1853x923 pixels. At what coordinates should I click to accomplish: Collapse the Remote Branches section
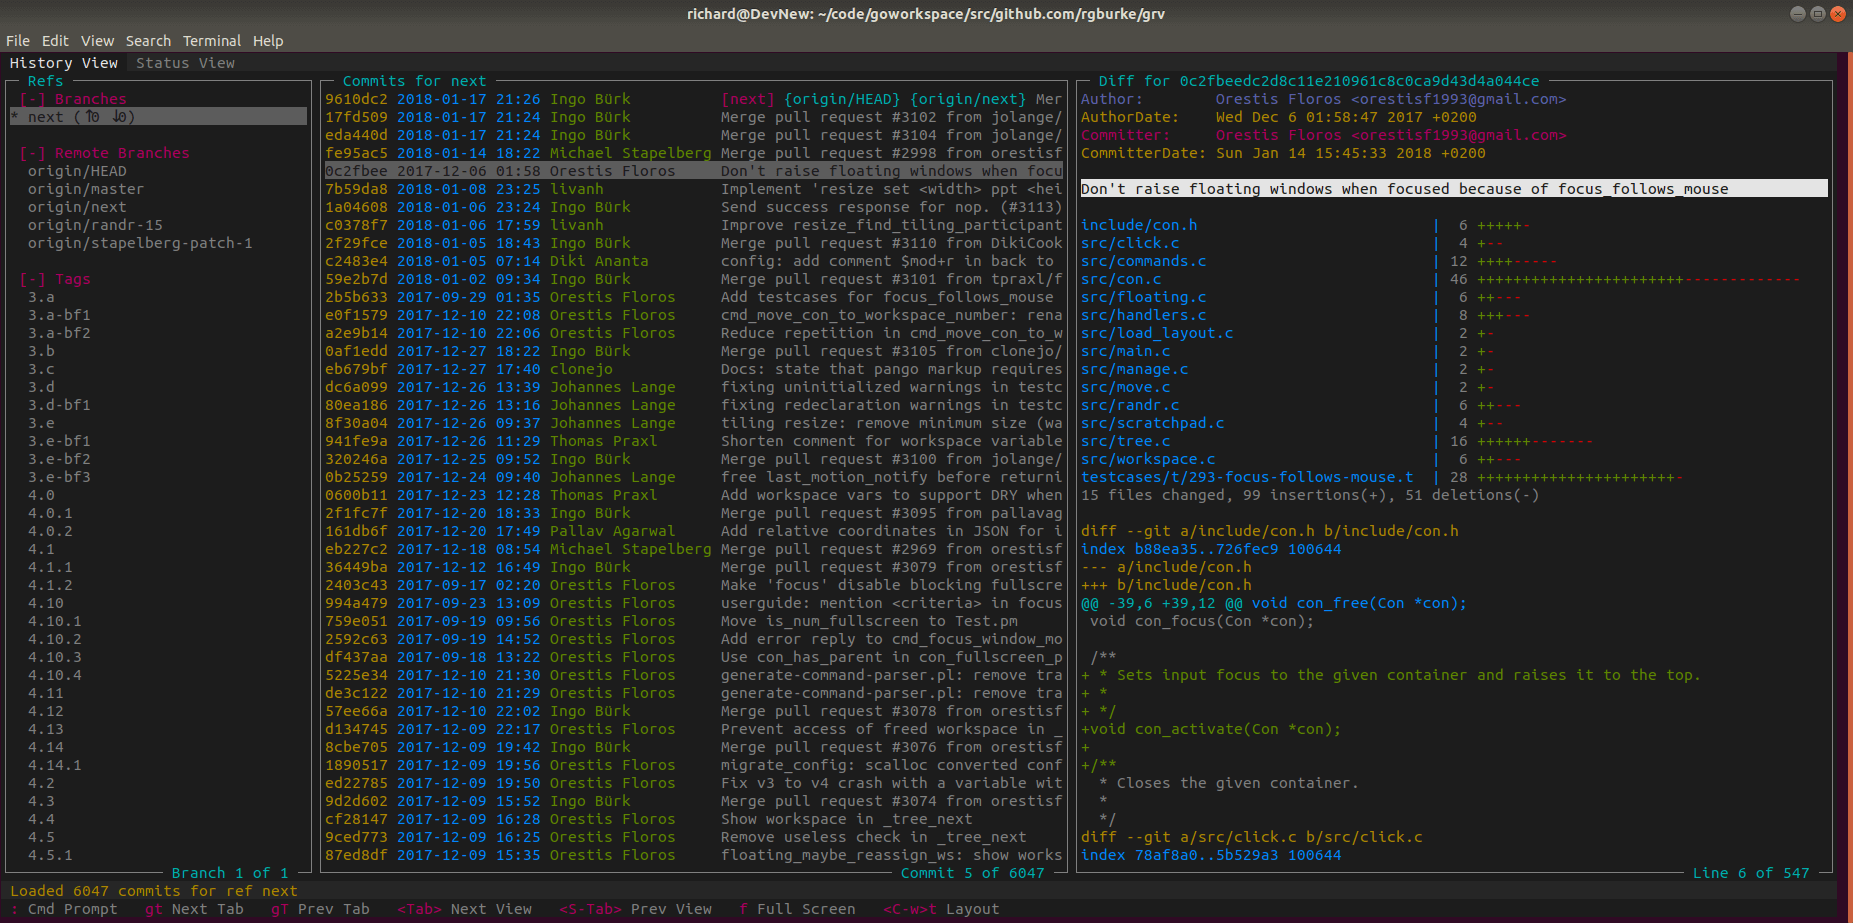point(104,153)
